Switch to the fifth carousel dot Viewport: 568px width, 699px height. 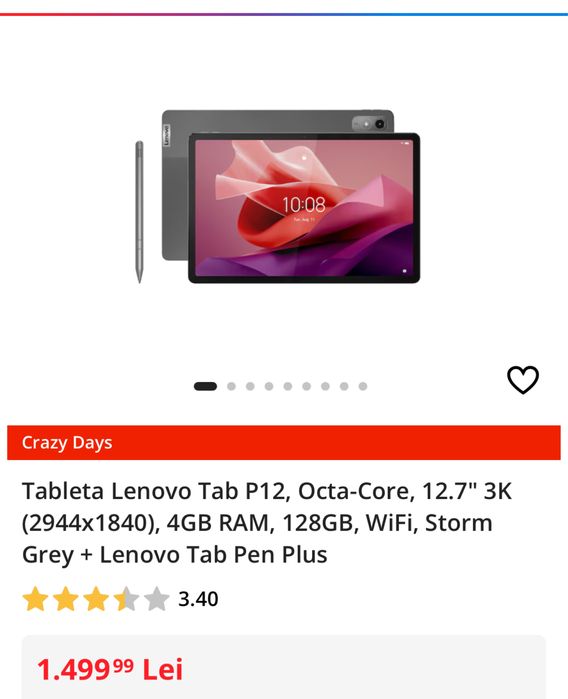pyautogui.click(x=288, y=386)
